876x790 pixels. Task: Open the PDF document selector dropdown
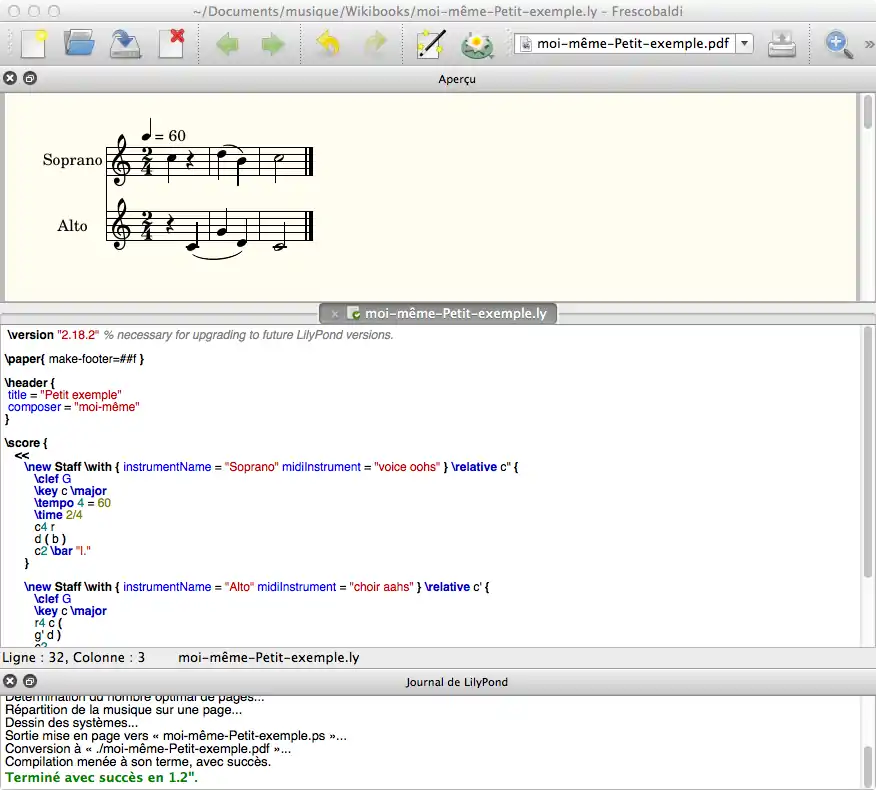(744, 44)
